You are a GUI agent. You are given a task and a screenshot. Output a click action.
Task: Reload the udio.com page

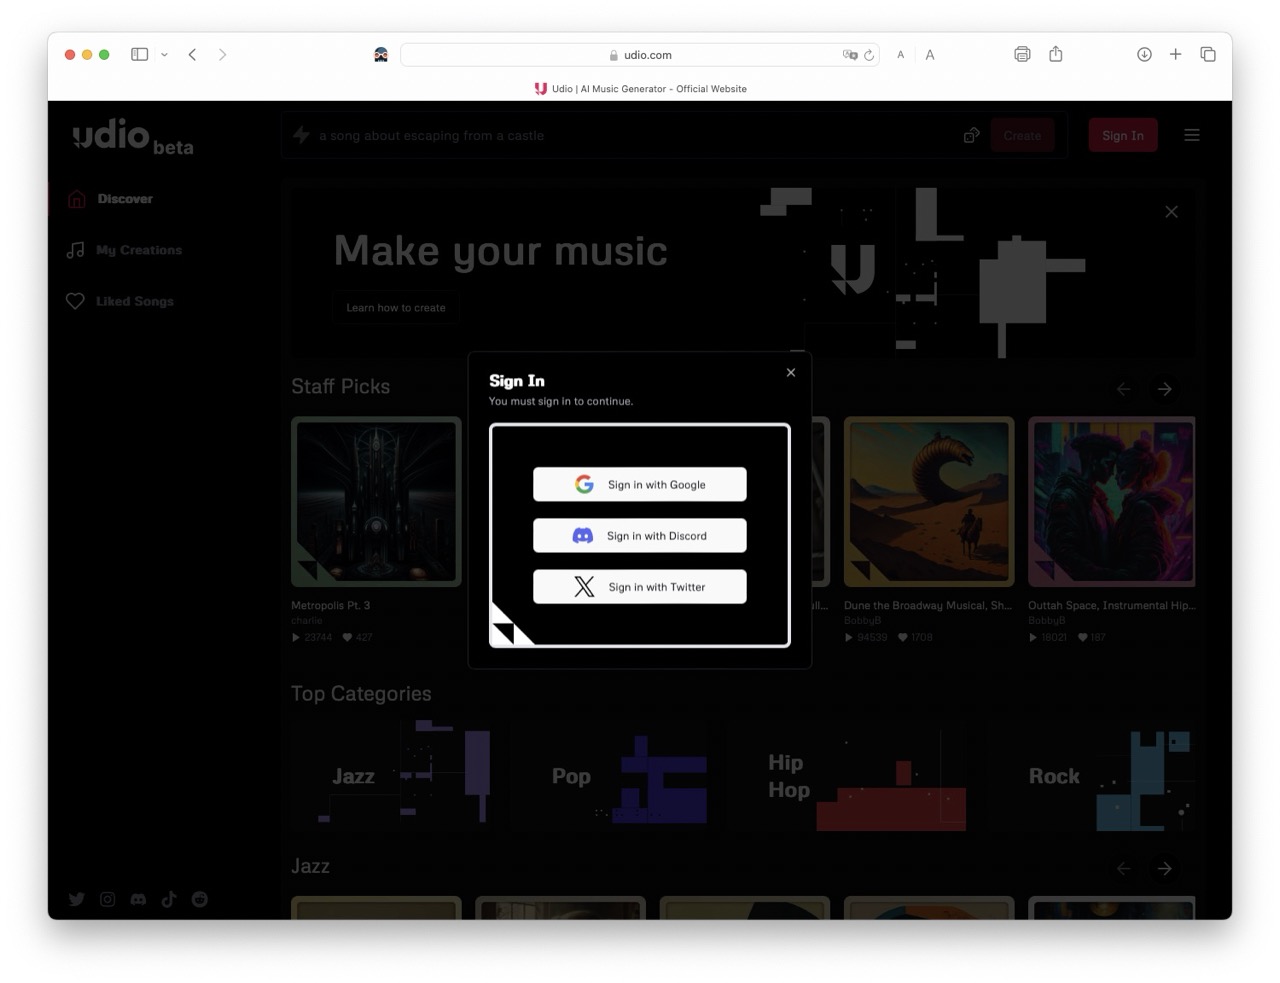coord(869,55)
